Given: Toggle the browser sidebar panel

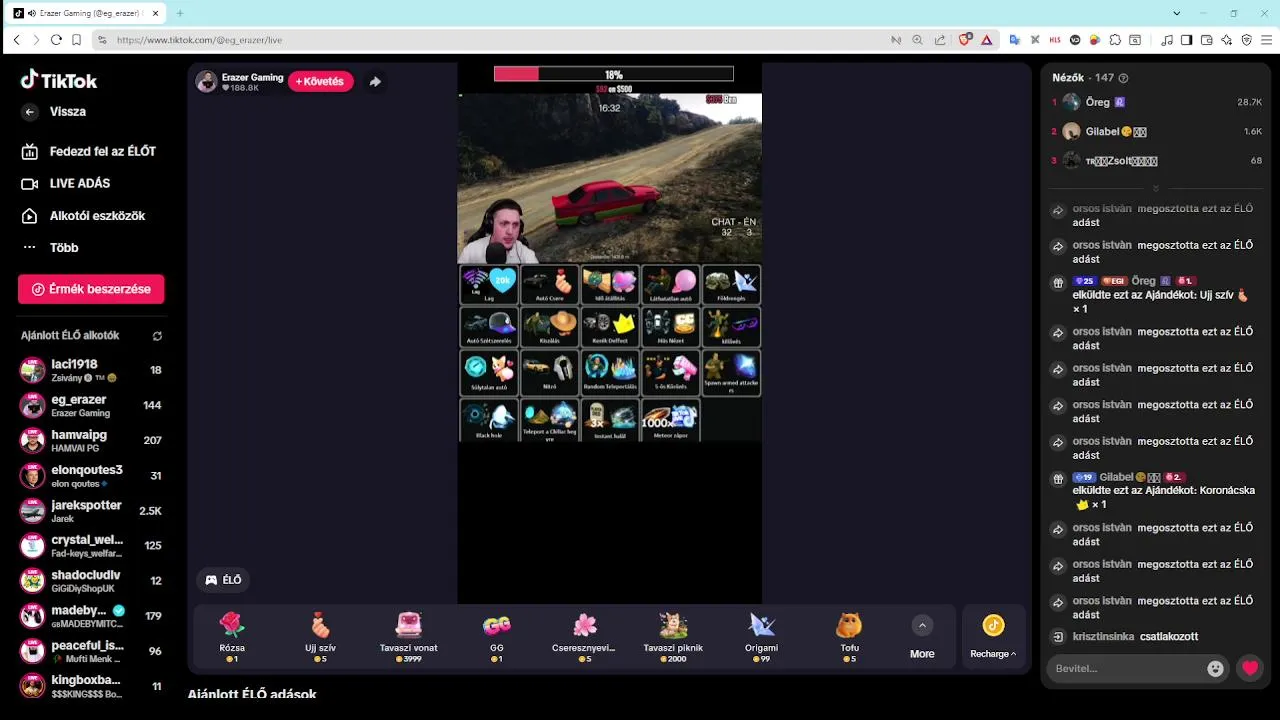Looking at the screenshot, I should (1187, 40).
